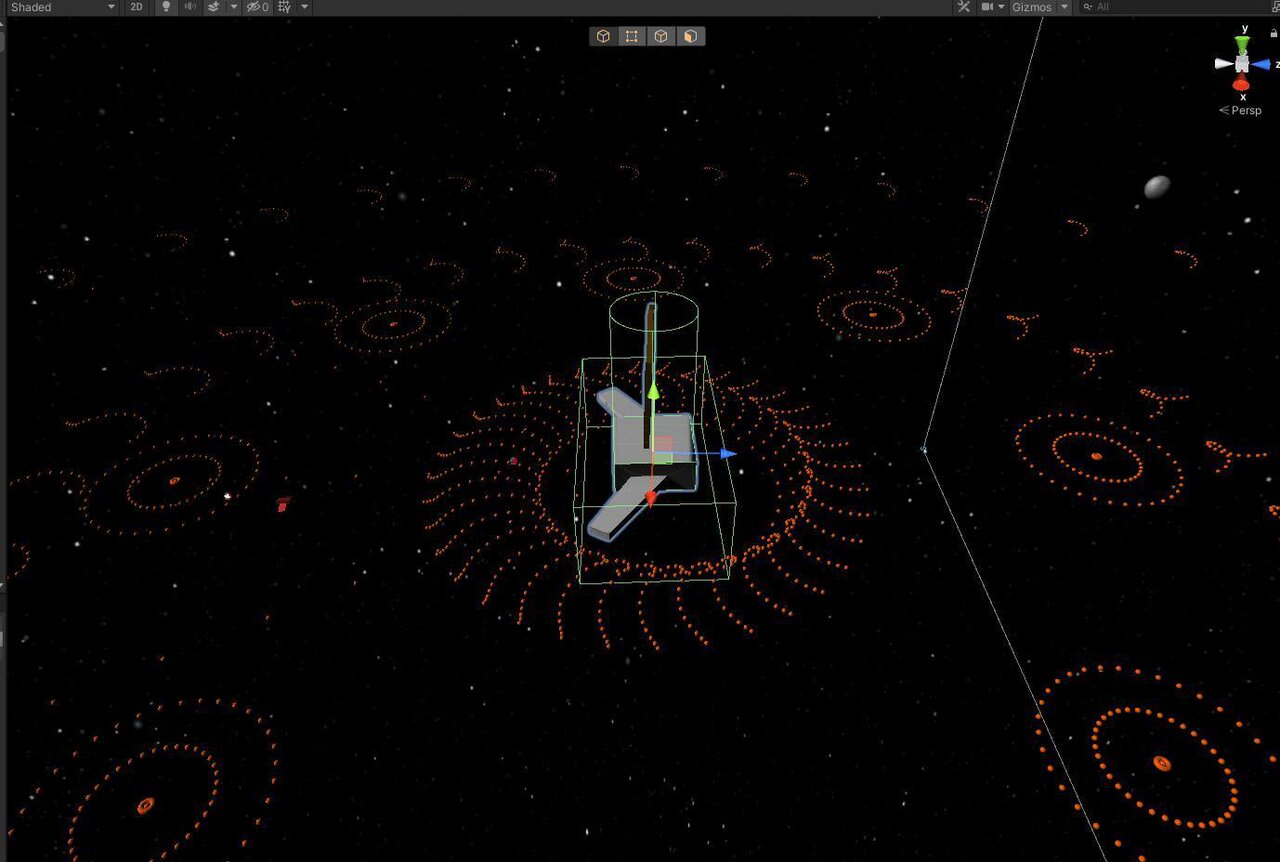Open grid settings dropdown arrow

[x=304, y=7]
